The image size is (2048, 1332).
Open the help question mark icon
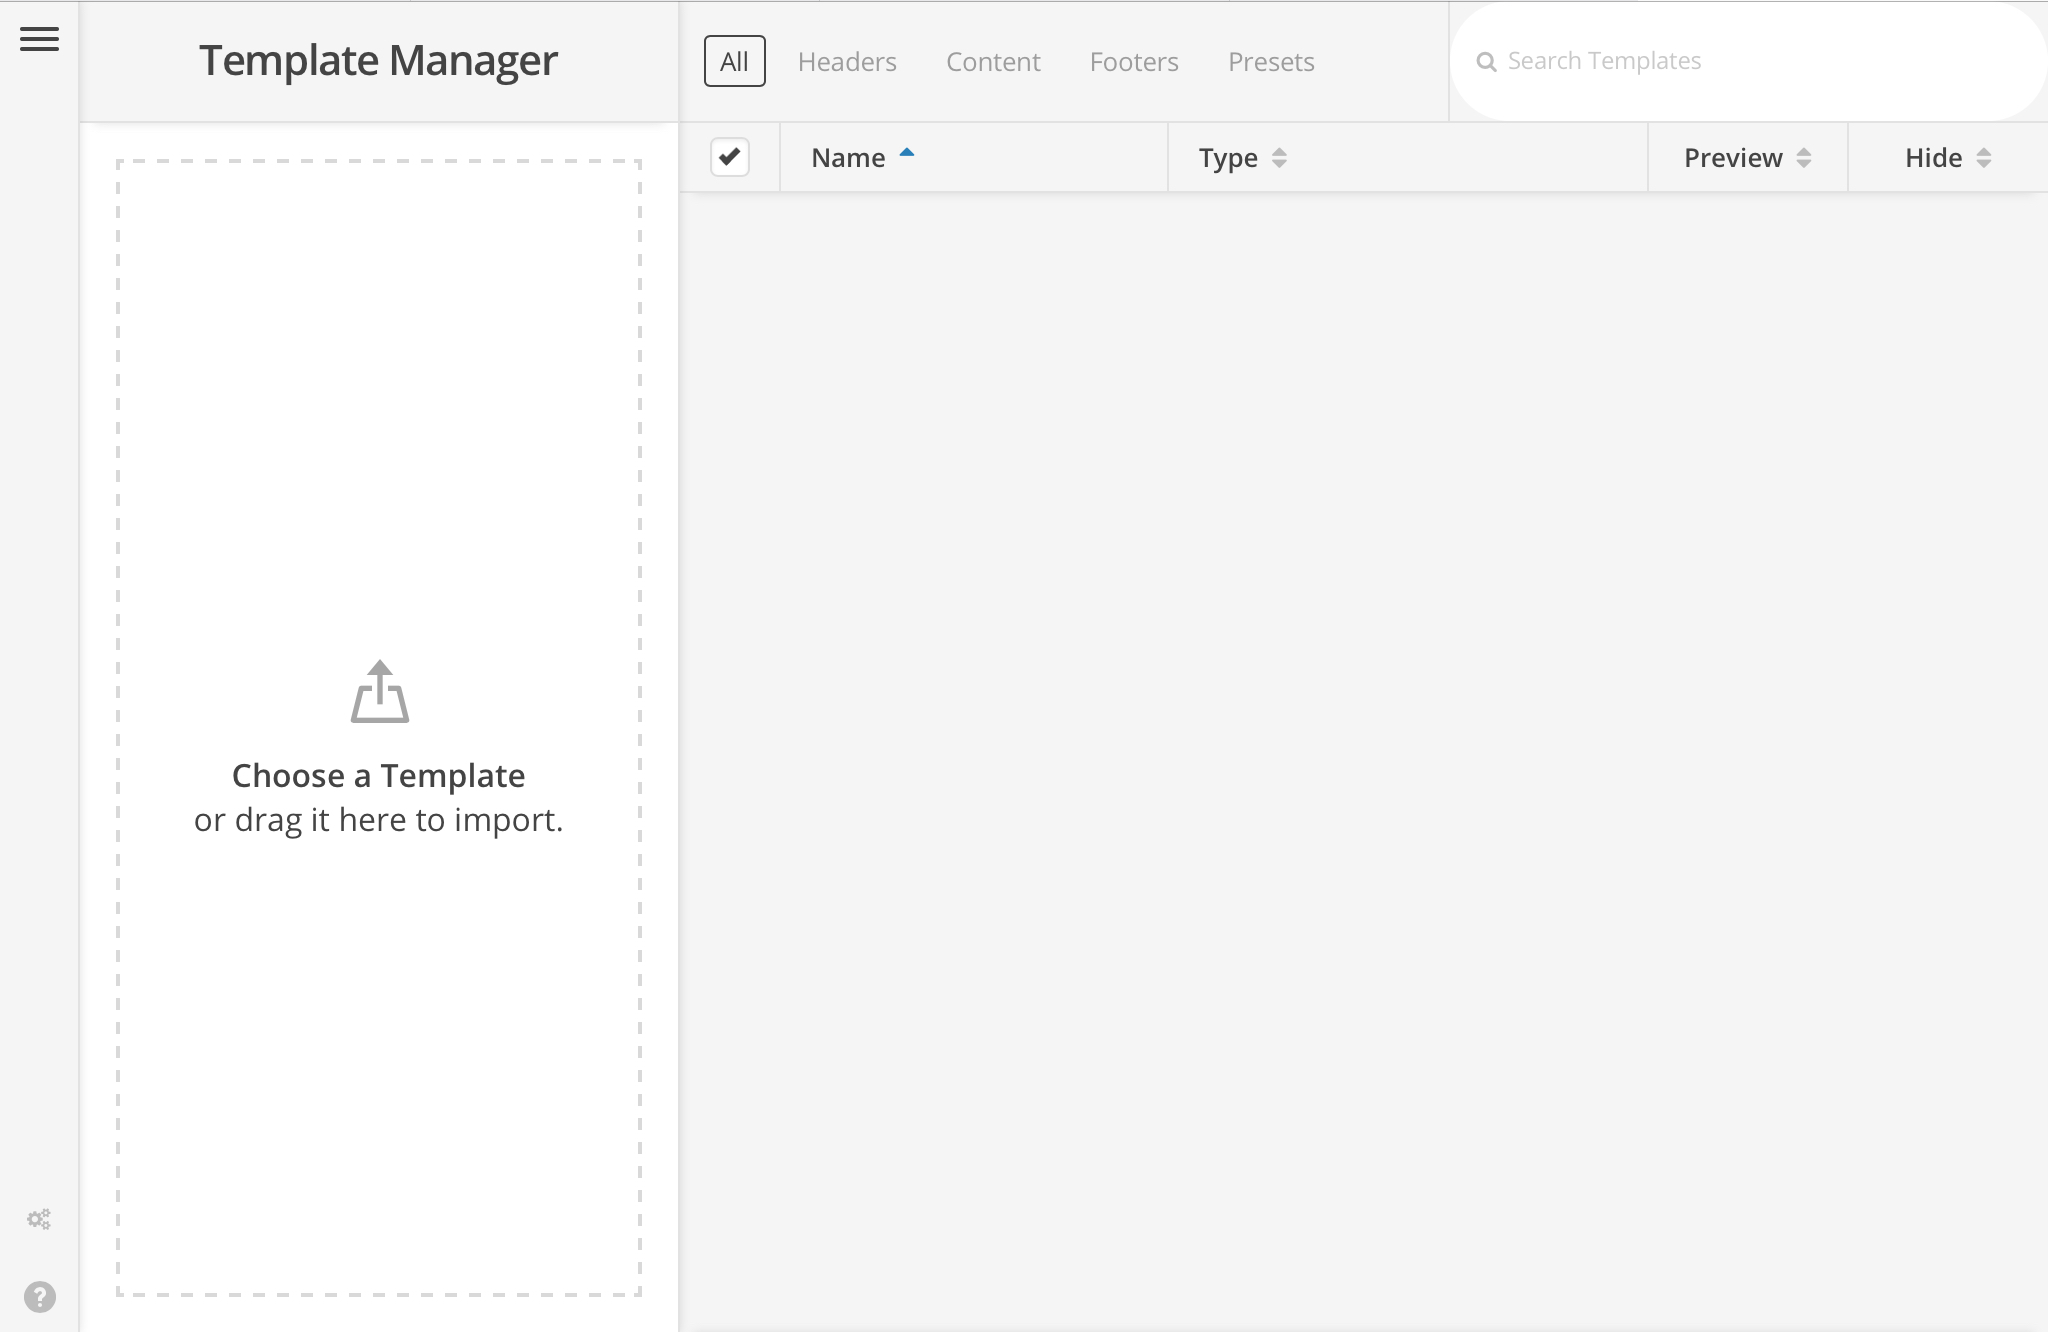coord(39,1297)
